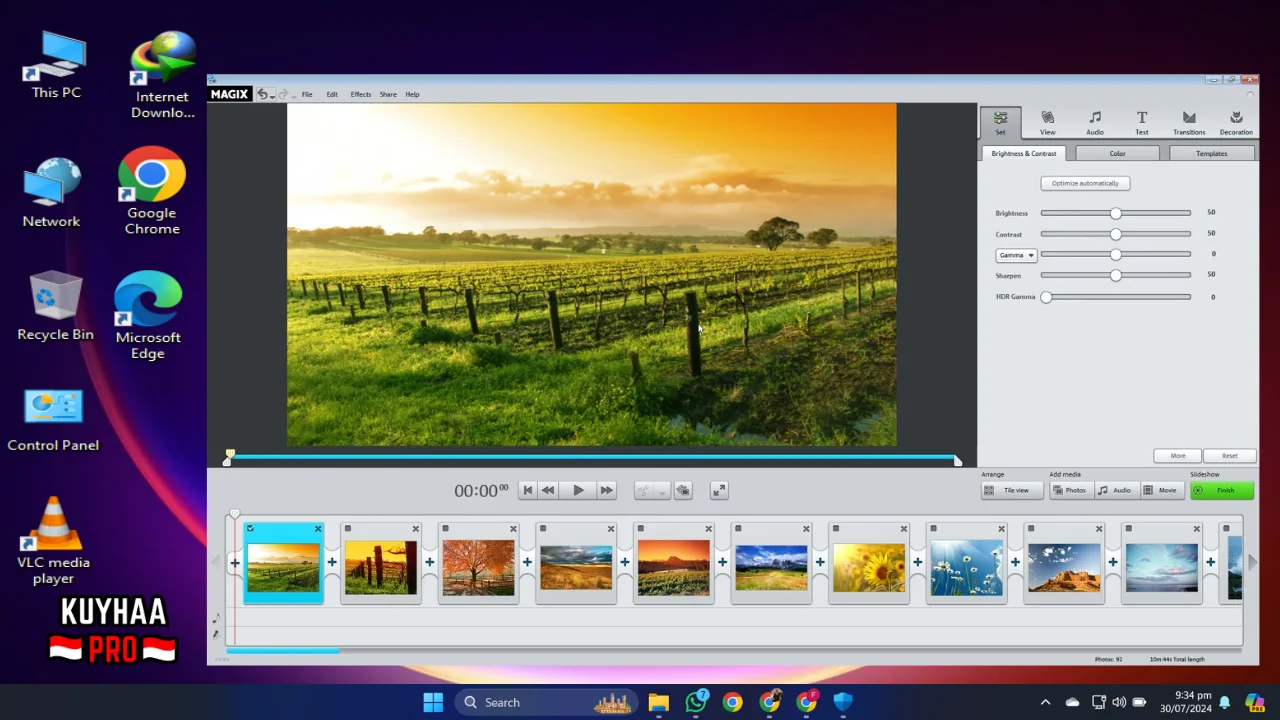Check the desert rock photo checkbox
This screenshot has height=720, width=1280.
(1031, 529)
